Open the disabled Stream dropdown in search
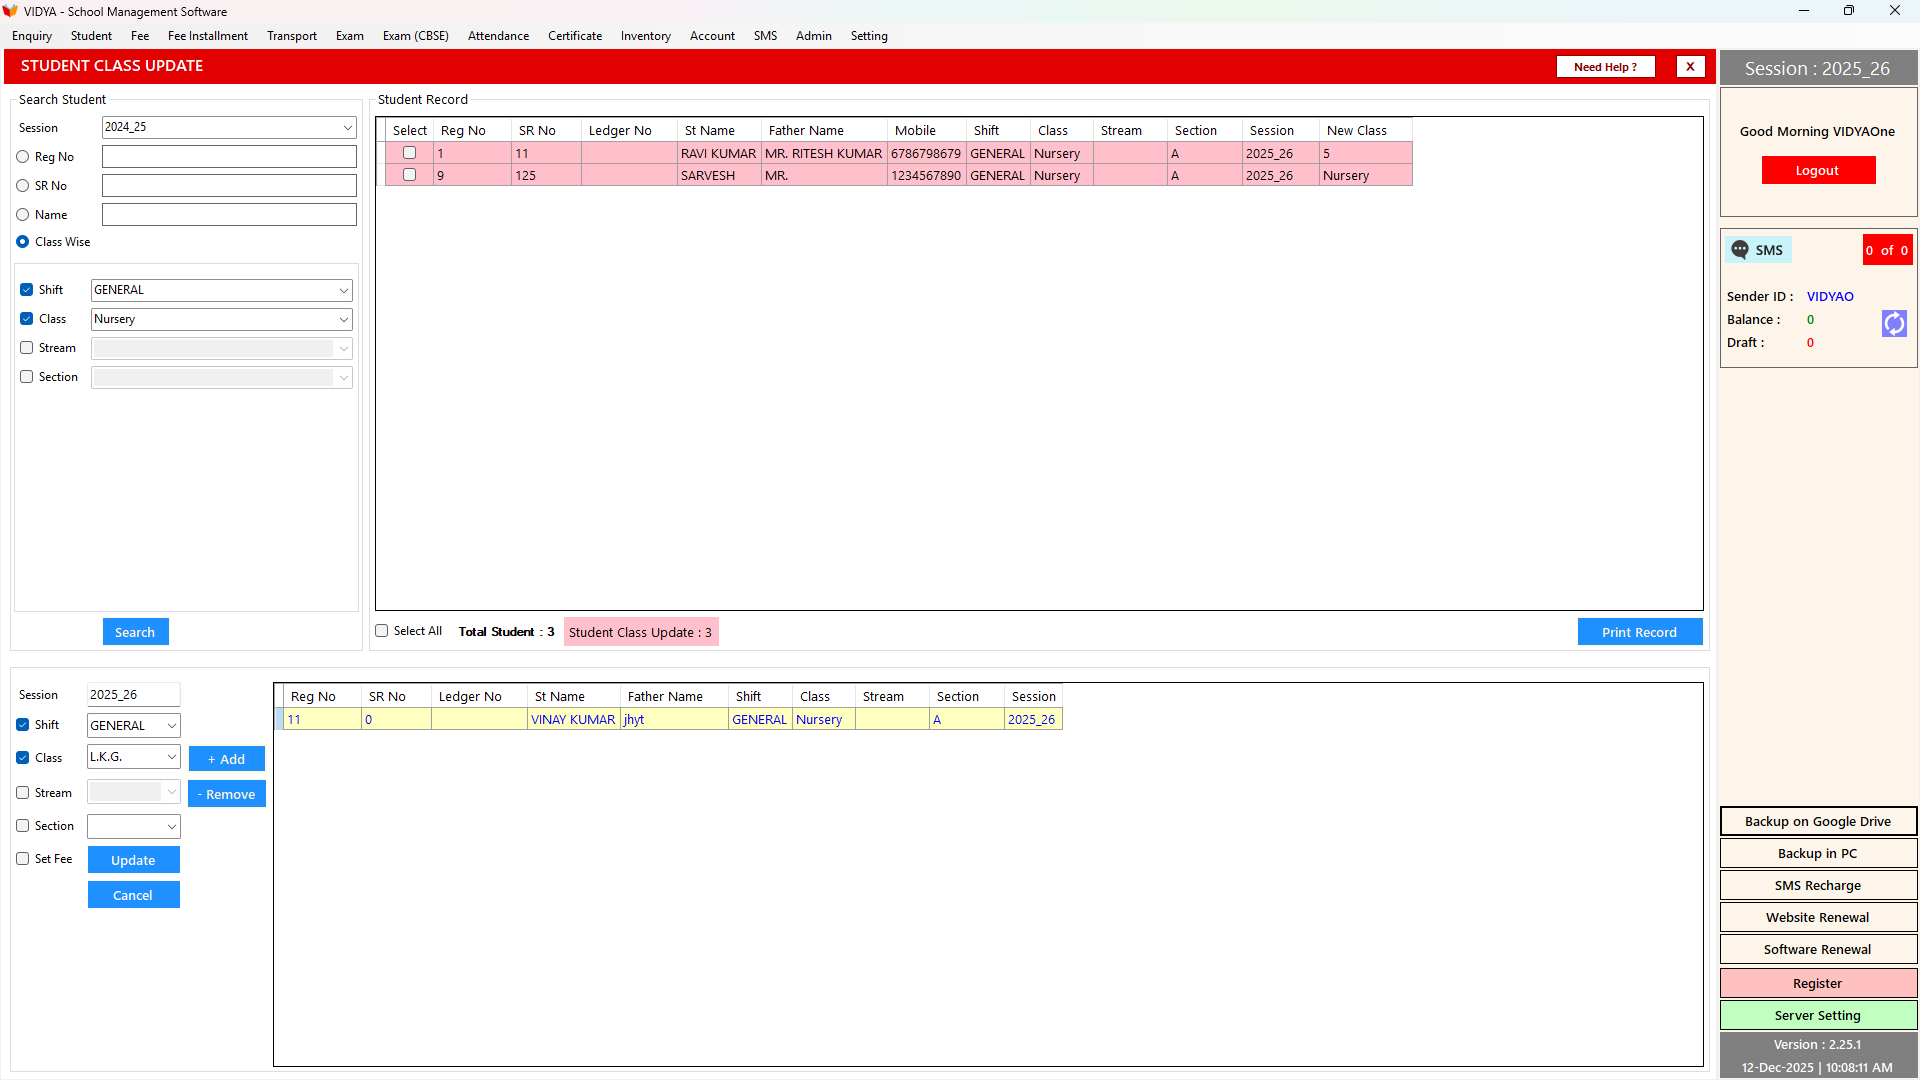This screenshot has width=1920, height=1080. (221, 348)
